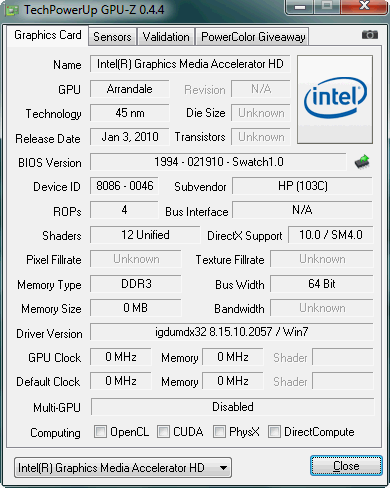Click the Memory Type field DDR3
This screenshot has height=488, width=390.
(x=136, y=284)
